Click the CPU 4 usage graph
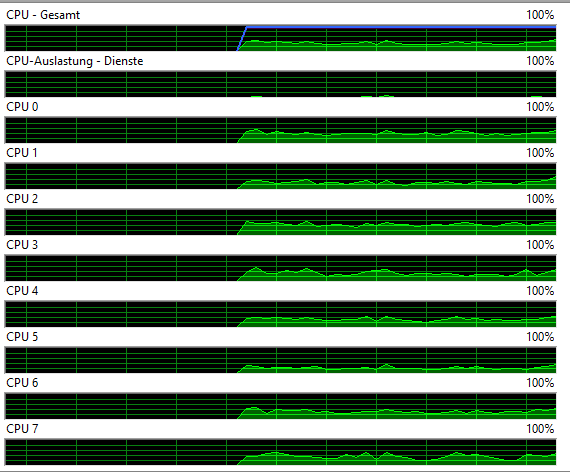Screen dimensions: 570x475 (280, 314)
